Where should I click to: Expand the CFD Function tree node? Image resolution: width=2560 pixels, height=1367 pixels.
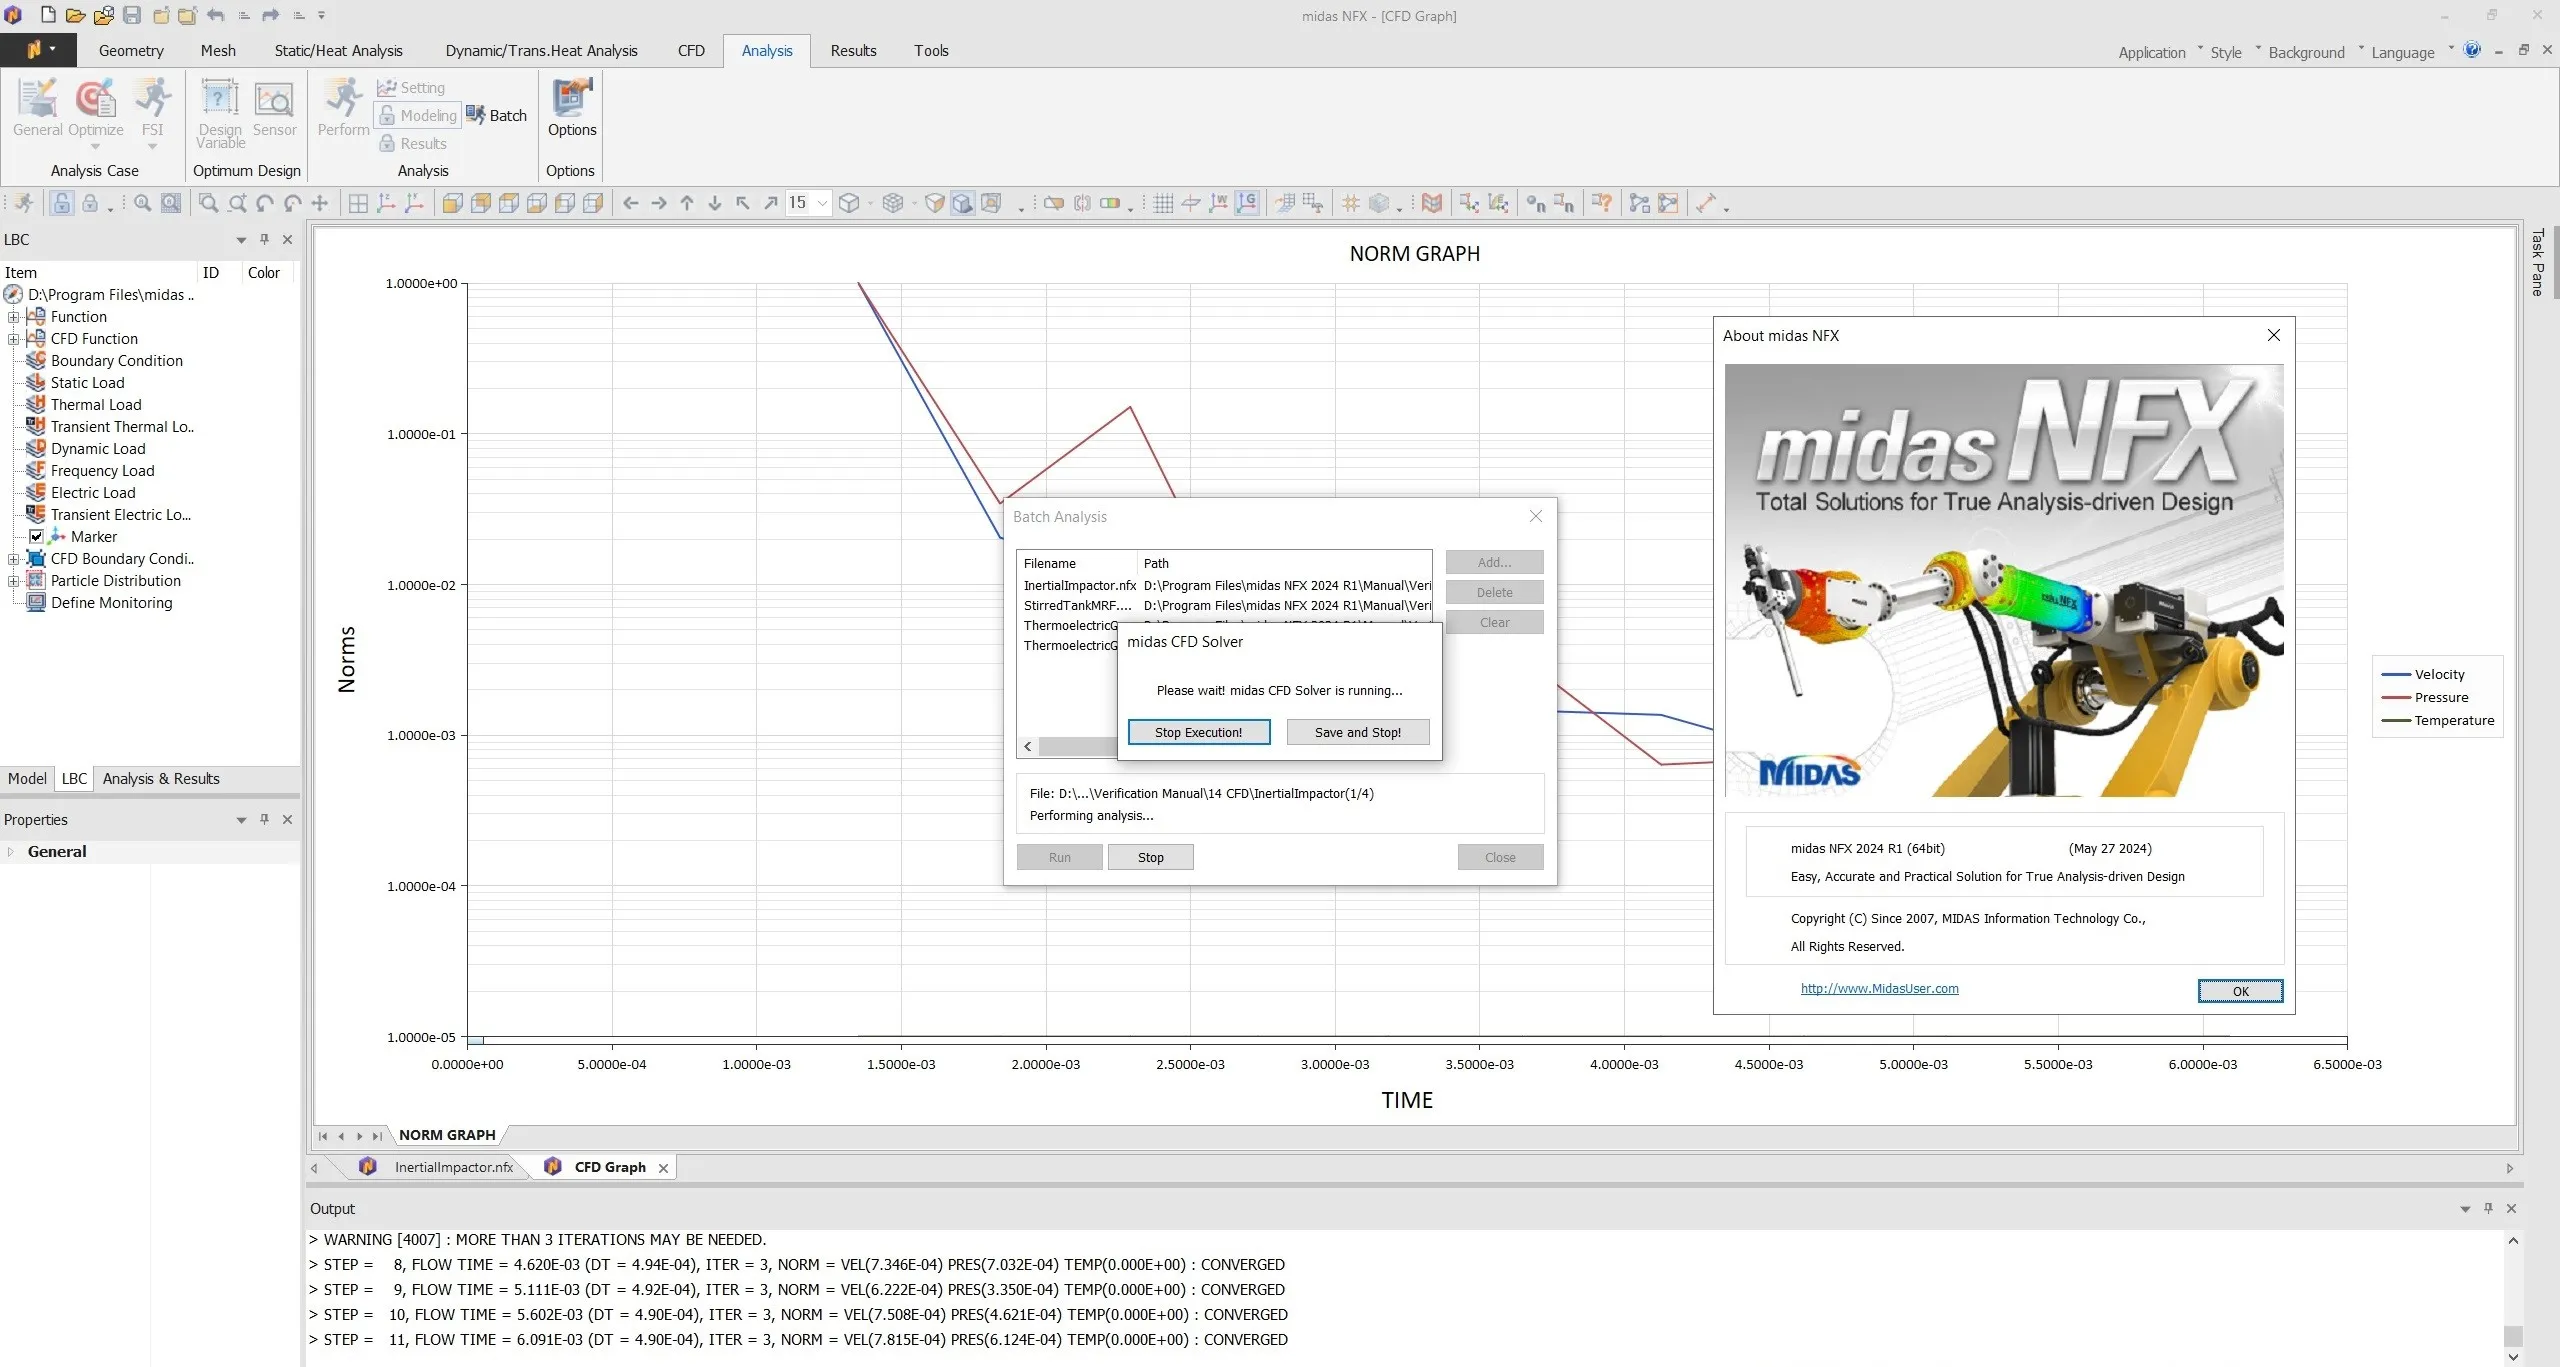[13, 339]
